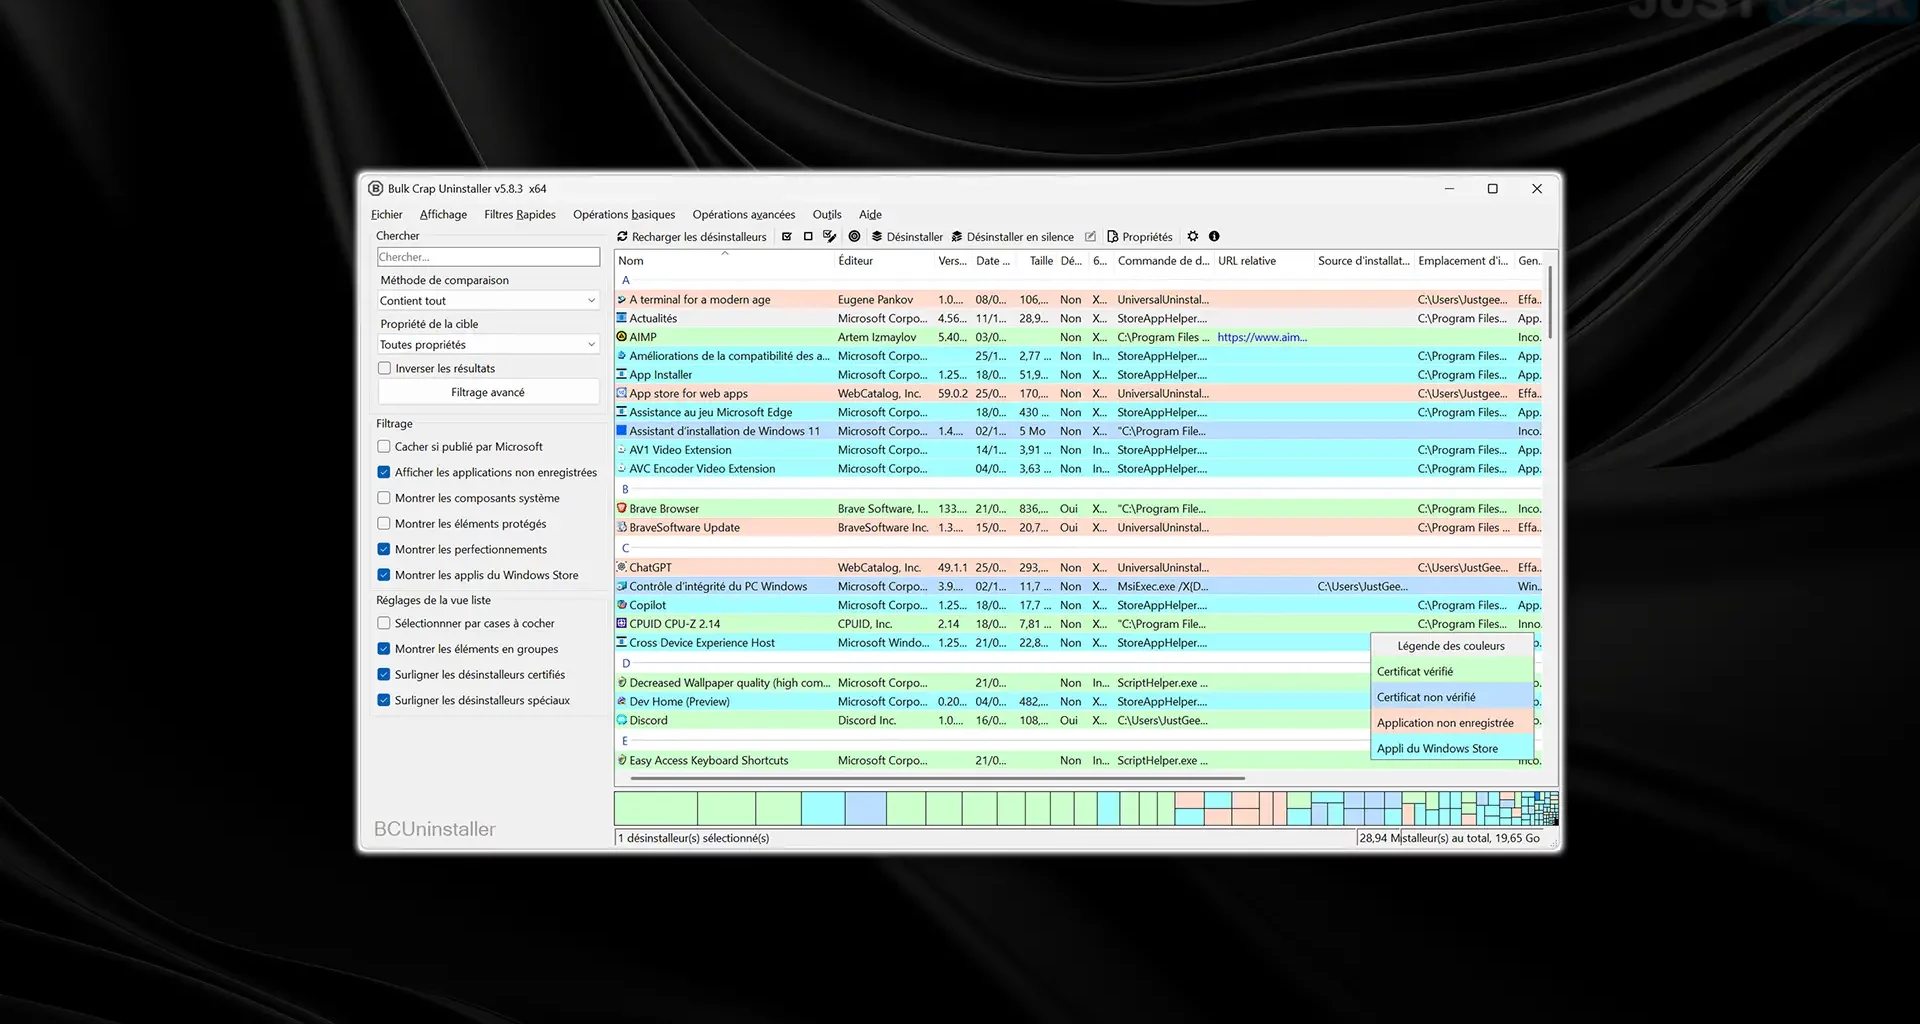Toggle Surligner les désinstalleurs spéciaux
1920x1024 pixels.
(x=384, y=700)
